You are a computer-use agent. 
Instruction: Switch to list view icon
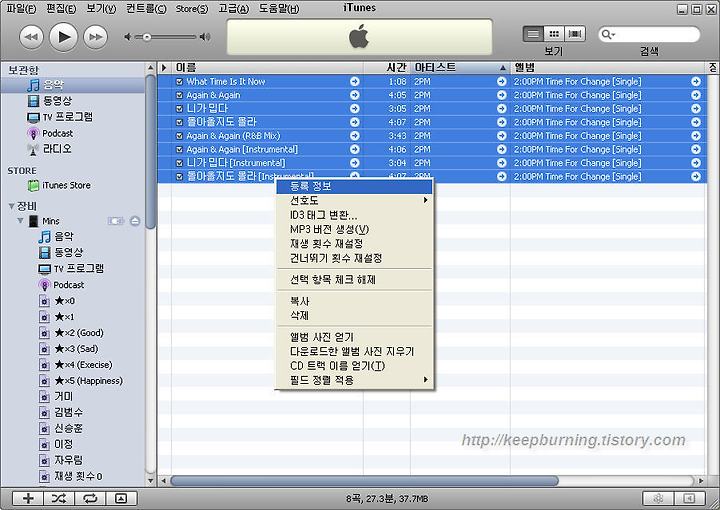pos(533,34)
